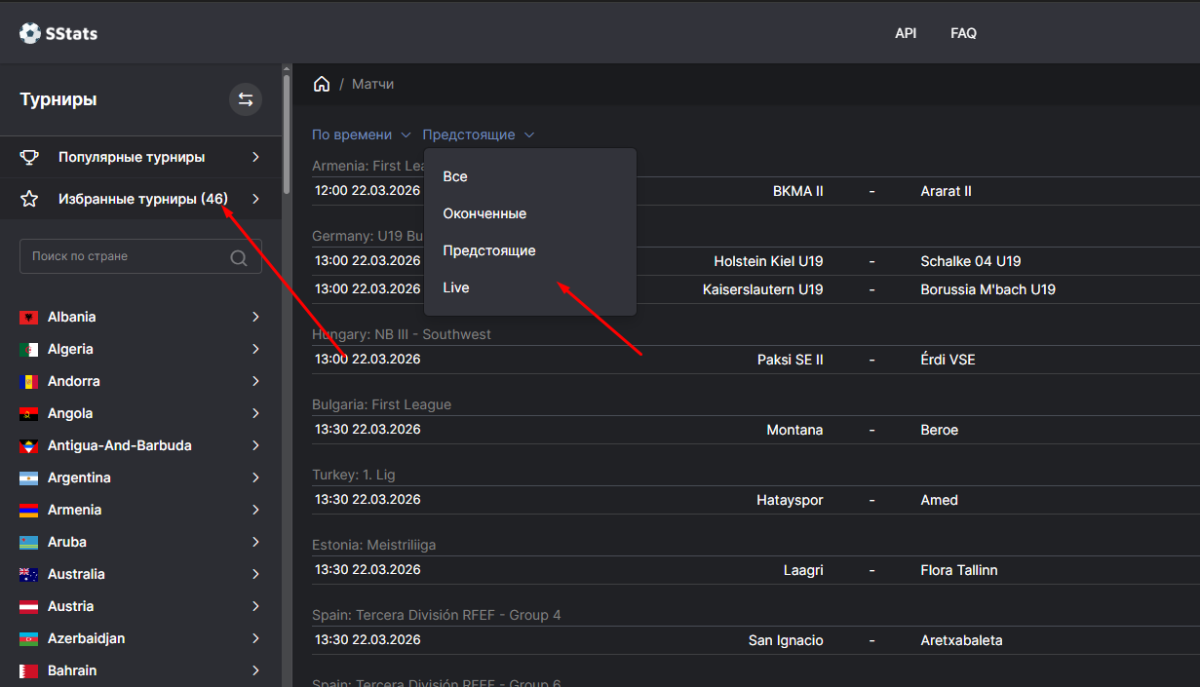Open the Montana vs Beroe match row
Screen dimensions: 1200x687
tap(755, 430)
